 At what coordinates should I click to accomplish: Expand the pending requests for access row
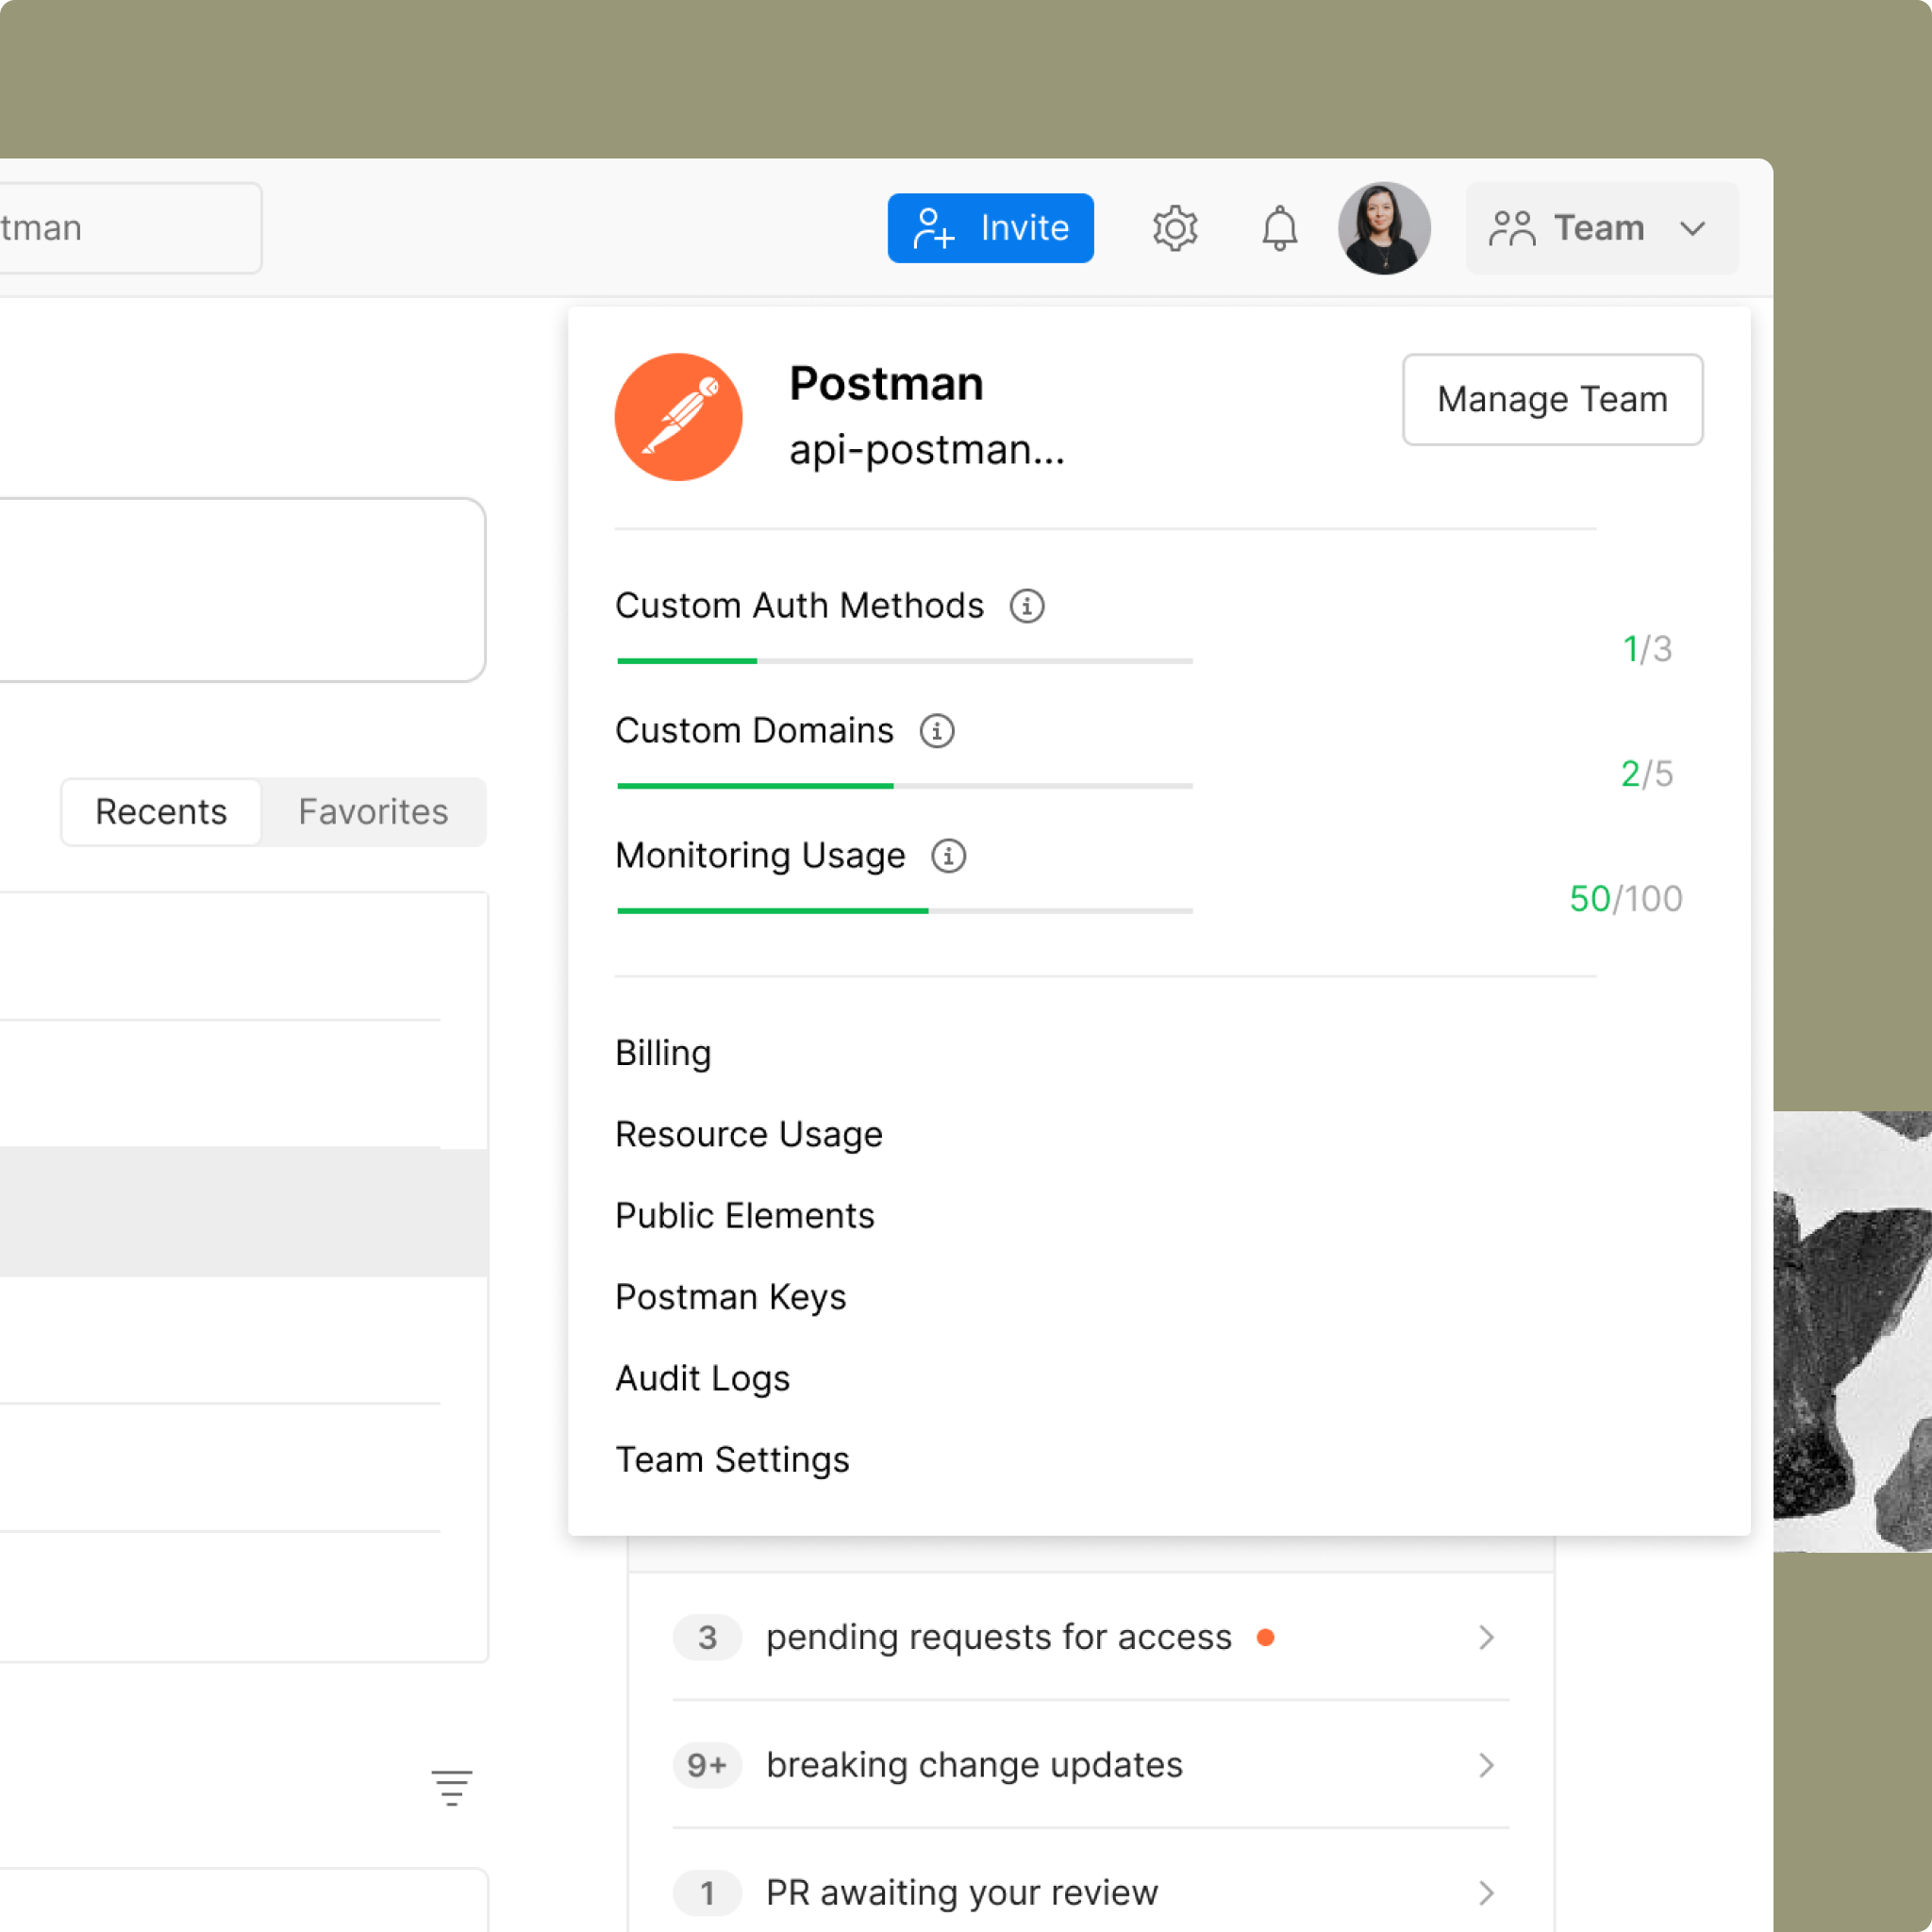click(1486, 1637)
